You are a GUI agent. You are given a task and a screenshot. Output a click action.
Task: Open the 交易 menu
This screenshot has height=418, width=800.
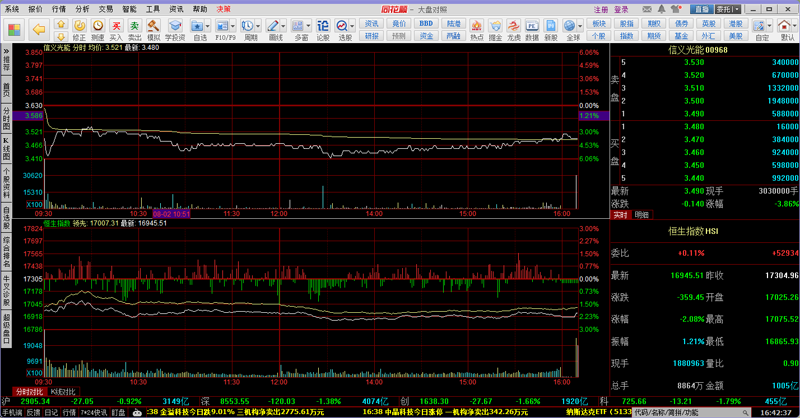pos(106,9)
